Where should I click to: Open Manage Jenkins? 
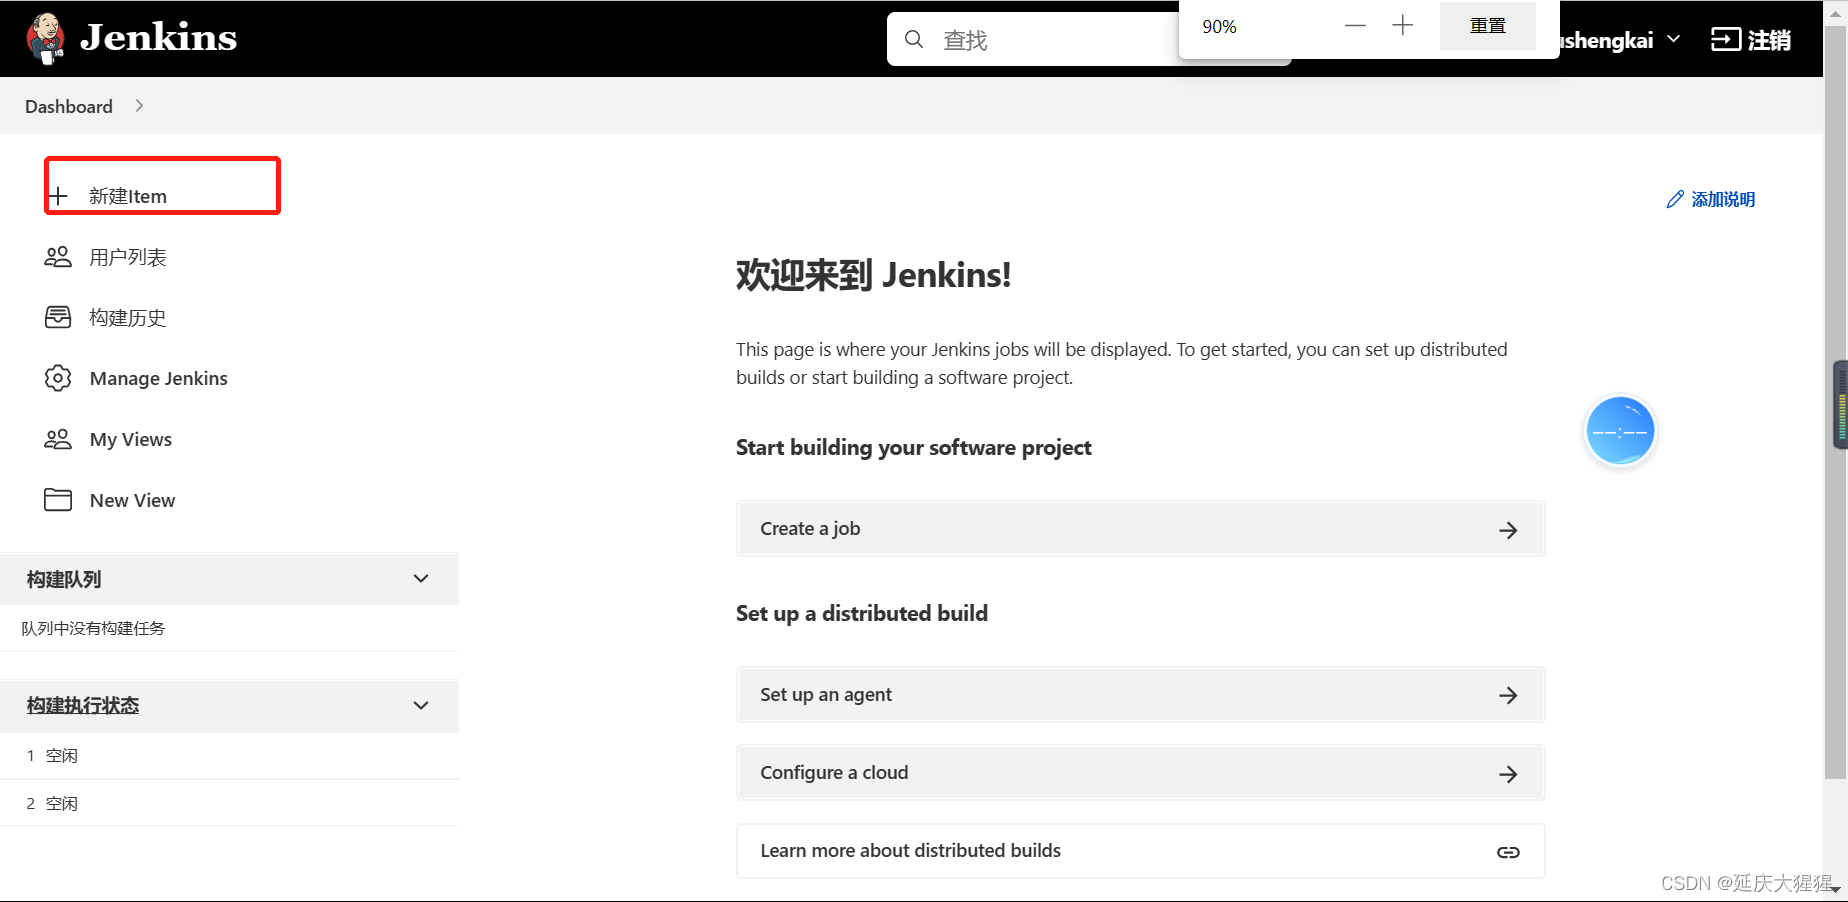[159, 378]
